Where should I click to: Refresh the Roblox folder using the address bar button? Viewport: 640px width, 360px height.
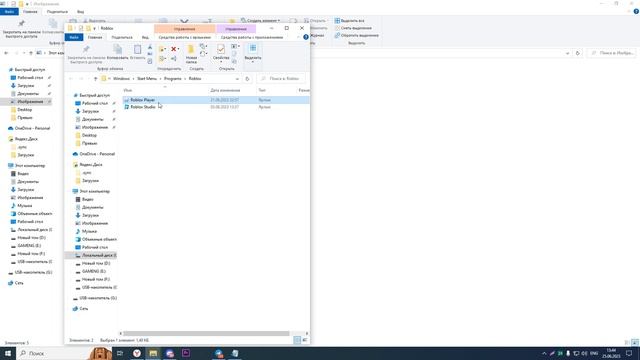click(x=247, y=79)
